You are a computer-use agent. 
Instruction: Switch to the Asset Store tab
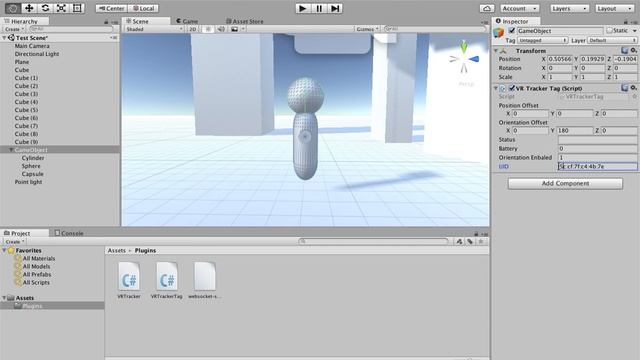[x=244, y=21]
